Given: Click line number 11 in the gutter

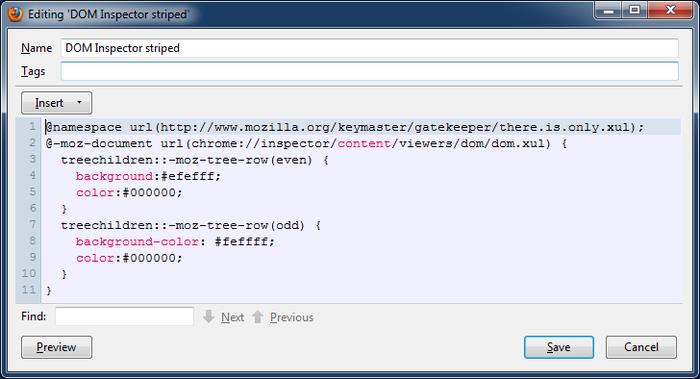Looking at the screenshot, I should pyautogui.click(x=29, y=290).
